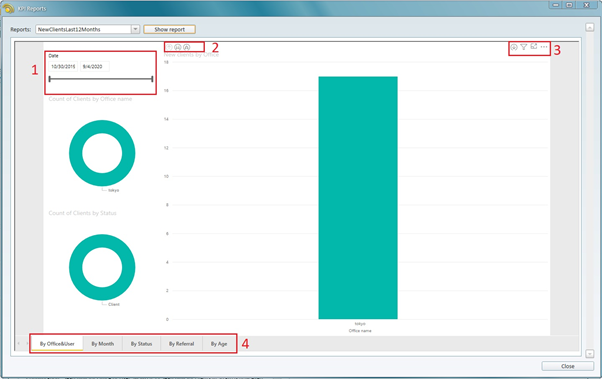Enable drill down mode icon
The image size is (602, 379).
514,47
